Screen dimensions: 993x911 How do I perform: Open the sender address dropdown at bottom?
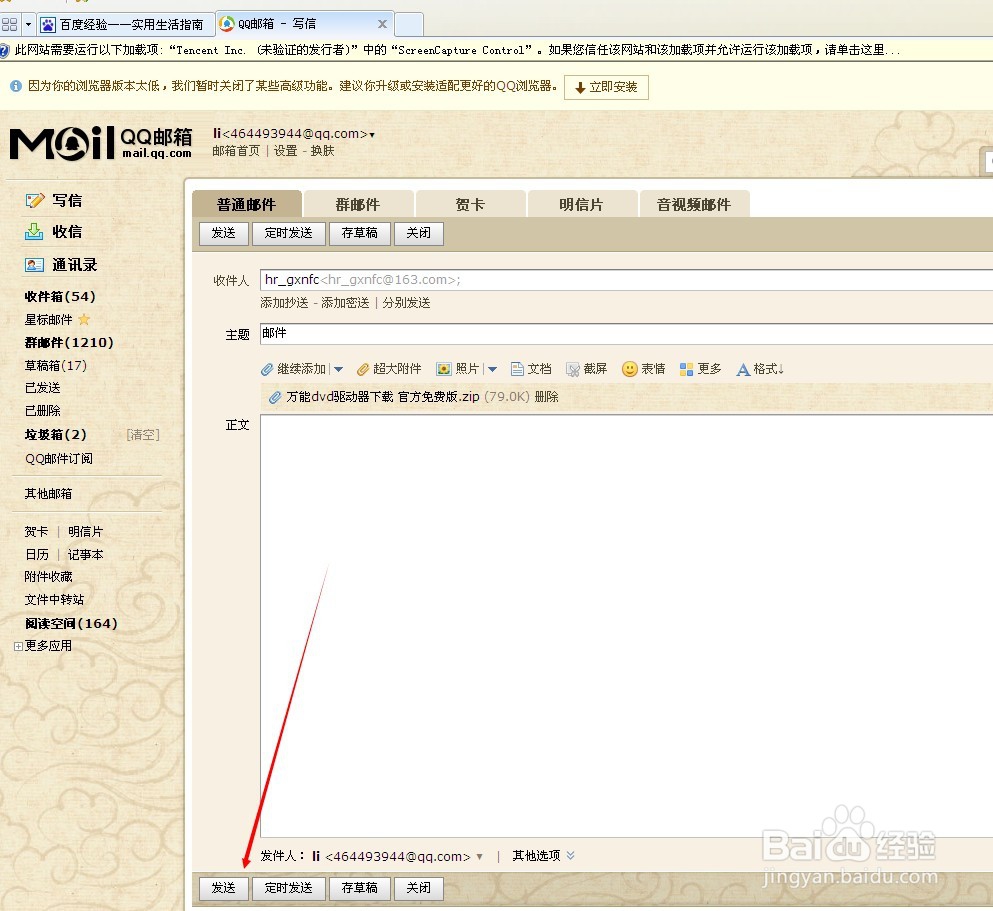479,857
